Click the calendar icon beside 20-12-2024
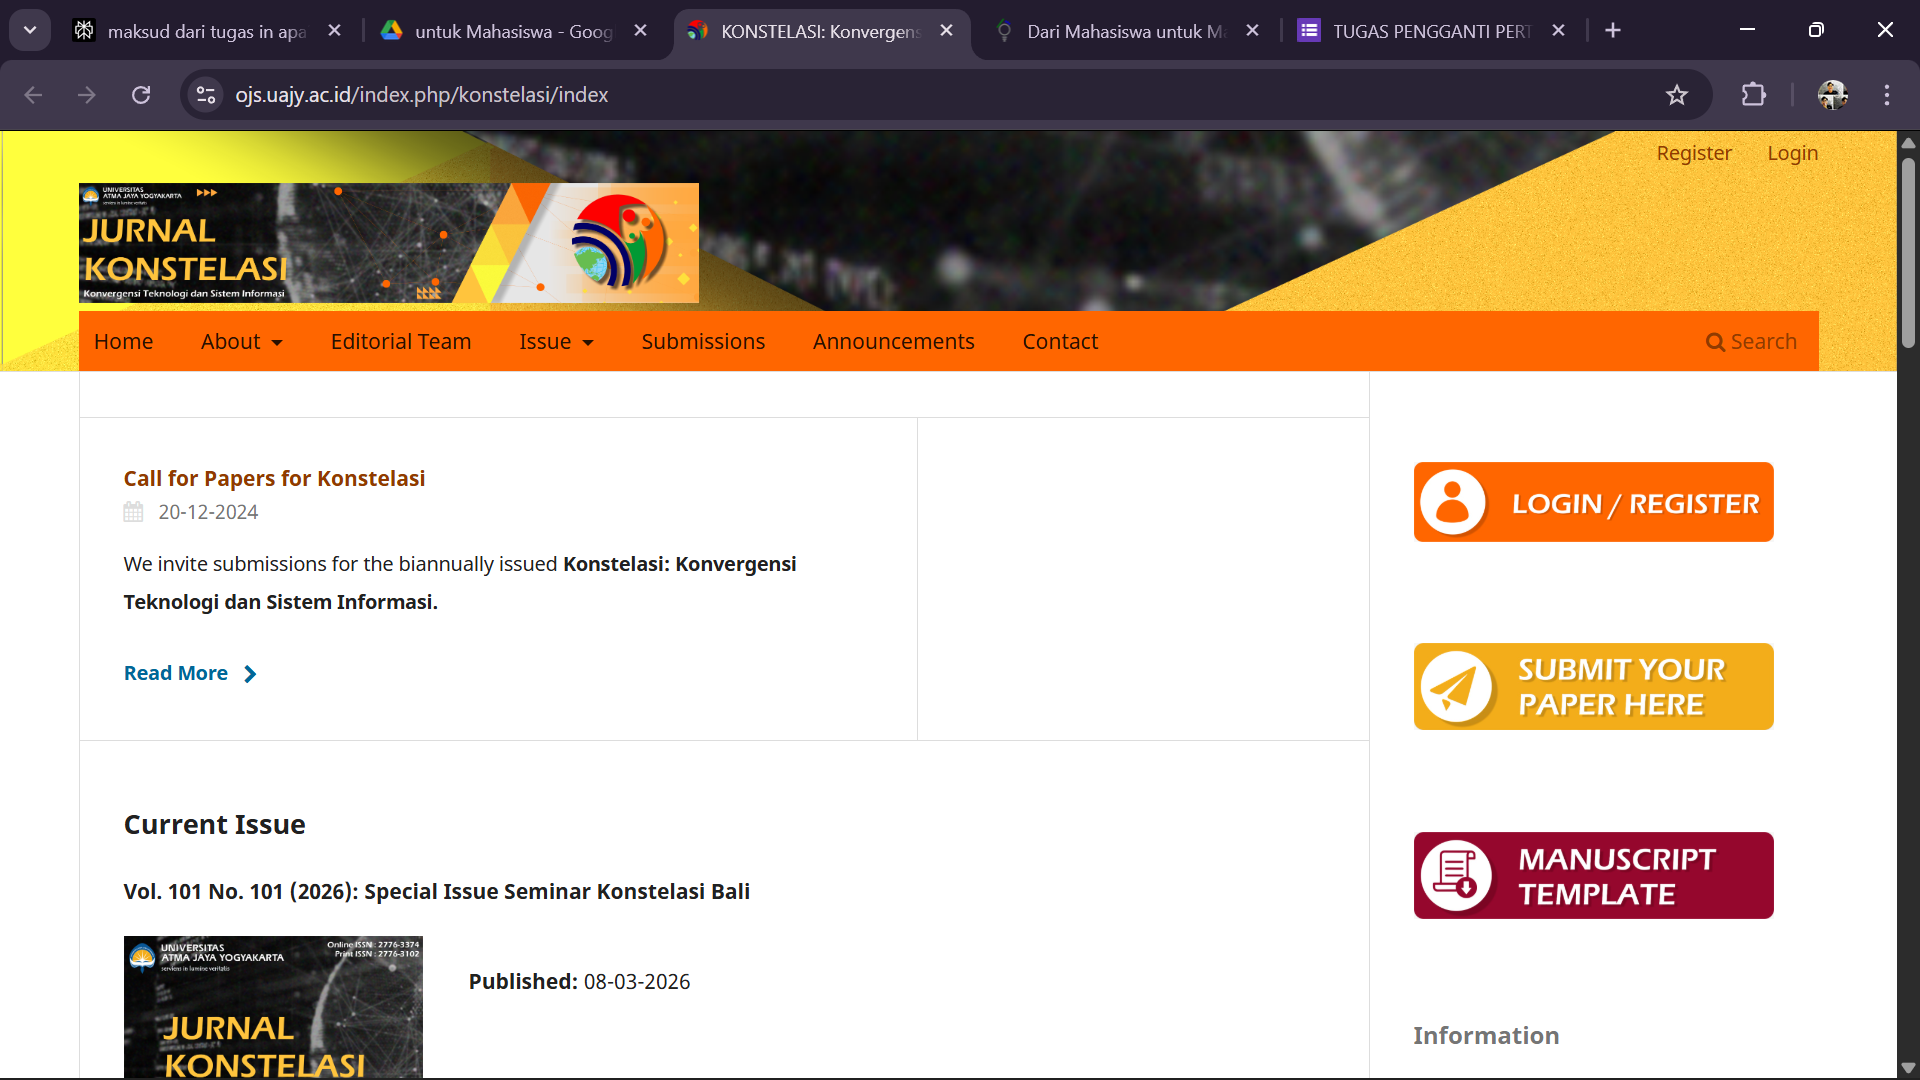This screenshot has width=1920, height=1080. pos(133,512)
